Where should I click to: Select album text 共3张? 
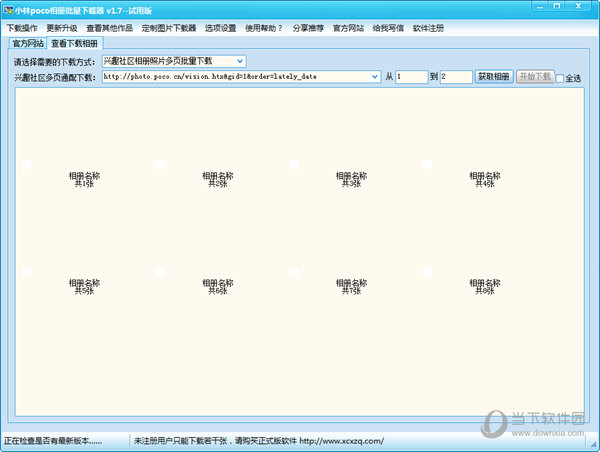click(351, 184)
